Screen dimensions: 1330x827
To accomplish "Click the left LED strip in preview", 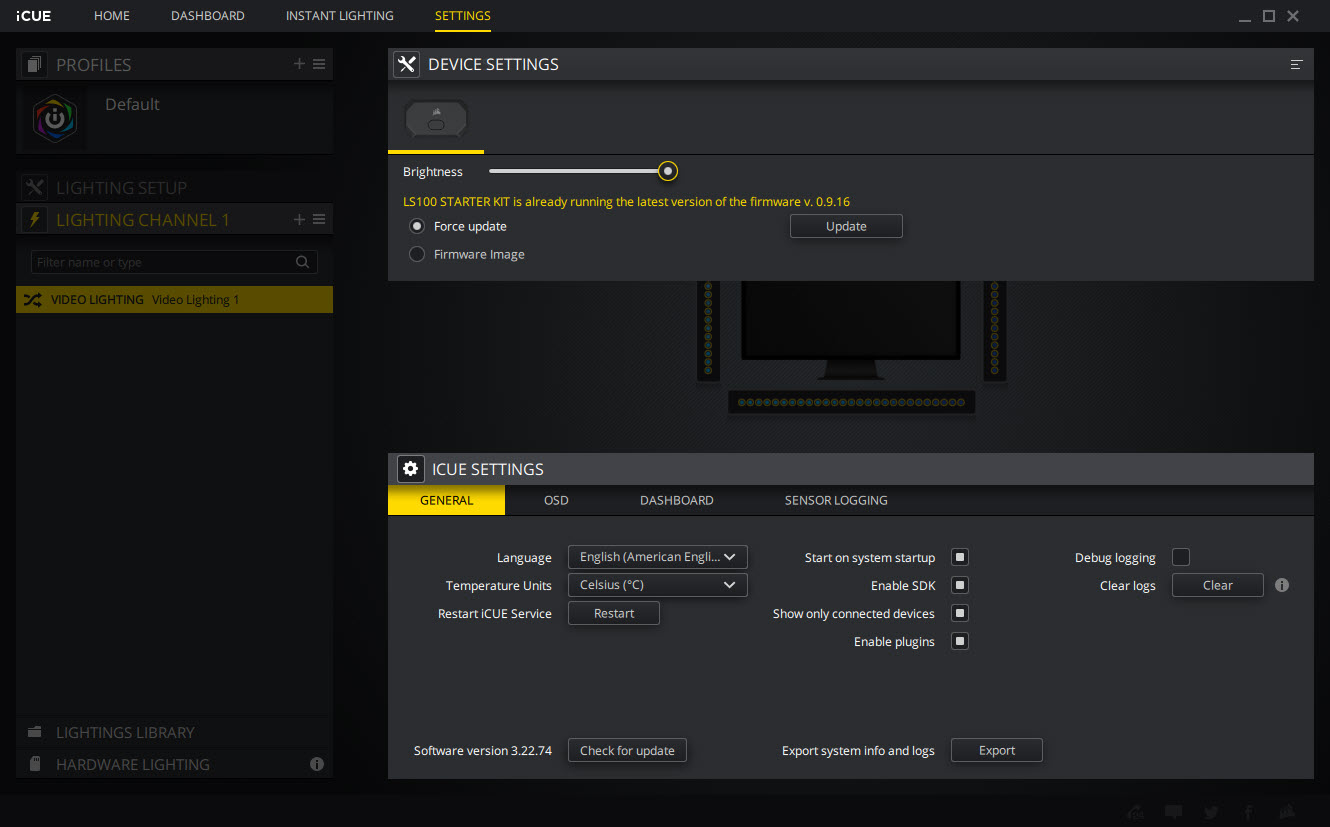I will coord(708,330).
